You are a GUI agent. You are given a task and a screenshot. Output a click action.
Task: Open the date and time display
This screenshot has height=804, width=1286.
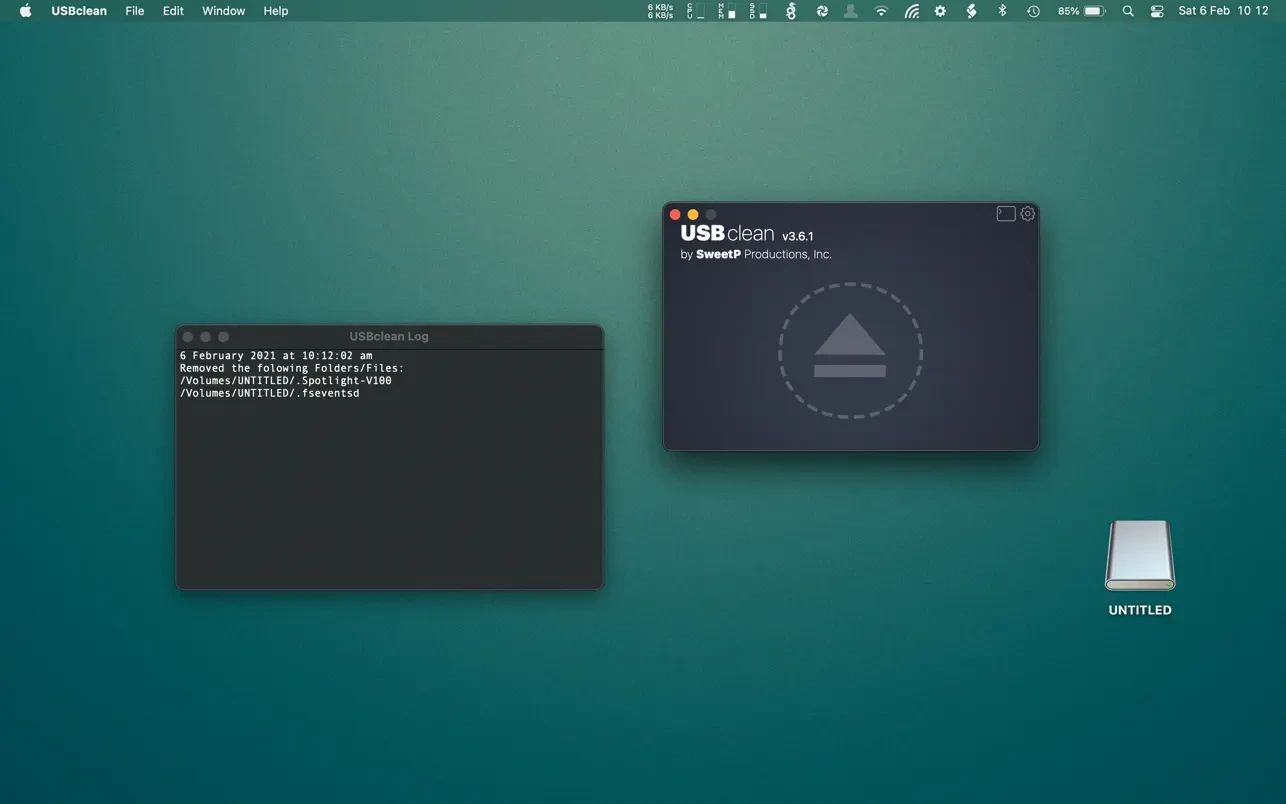(x=1223, y=11)
